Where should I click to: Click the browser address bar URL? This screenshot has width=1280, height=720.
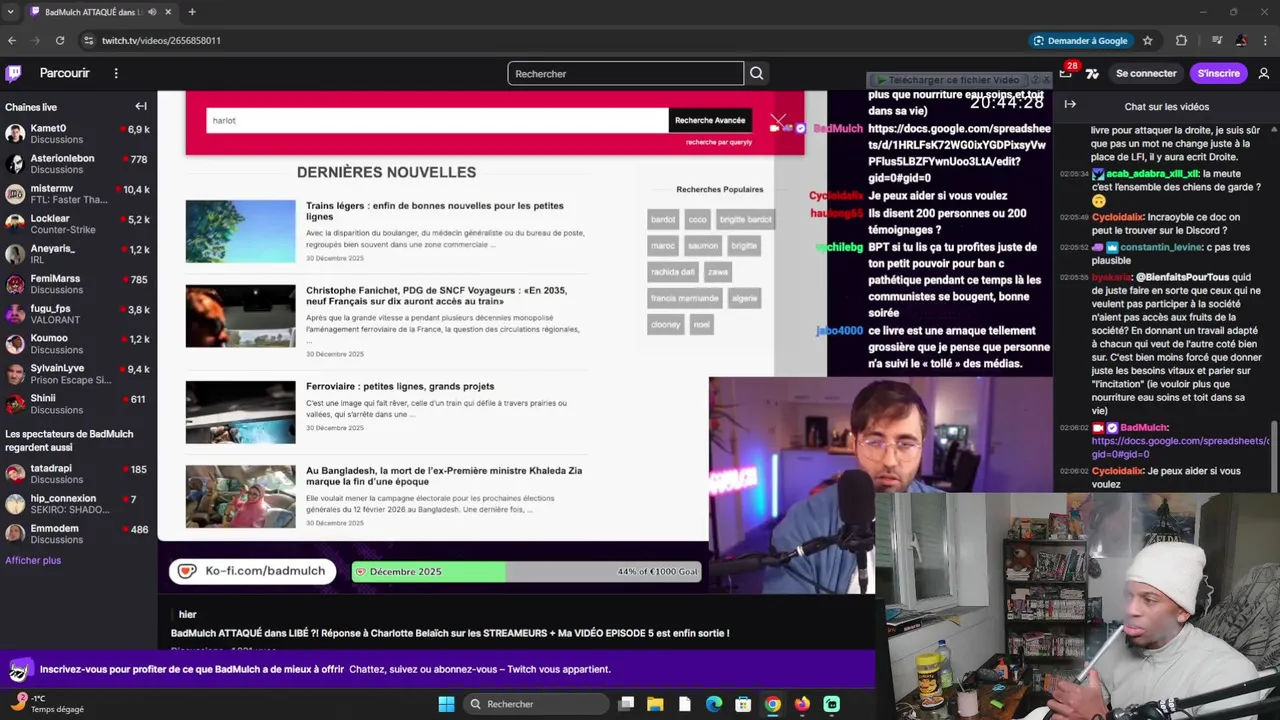coord(161,40)
